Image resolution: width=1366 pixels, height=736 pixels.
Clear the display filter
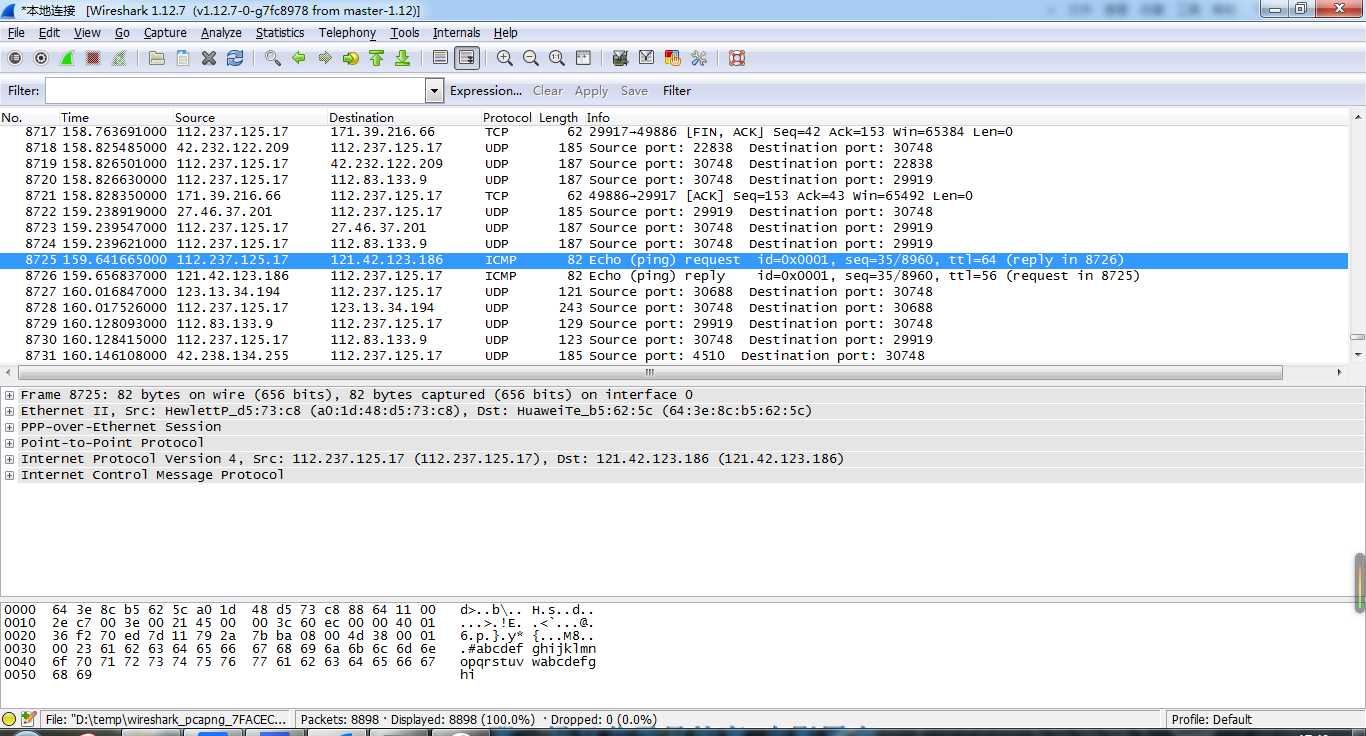pos(548,91)
